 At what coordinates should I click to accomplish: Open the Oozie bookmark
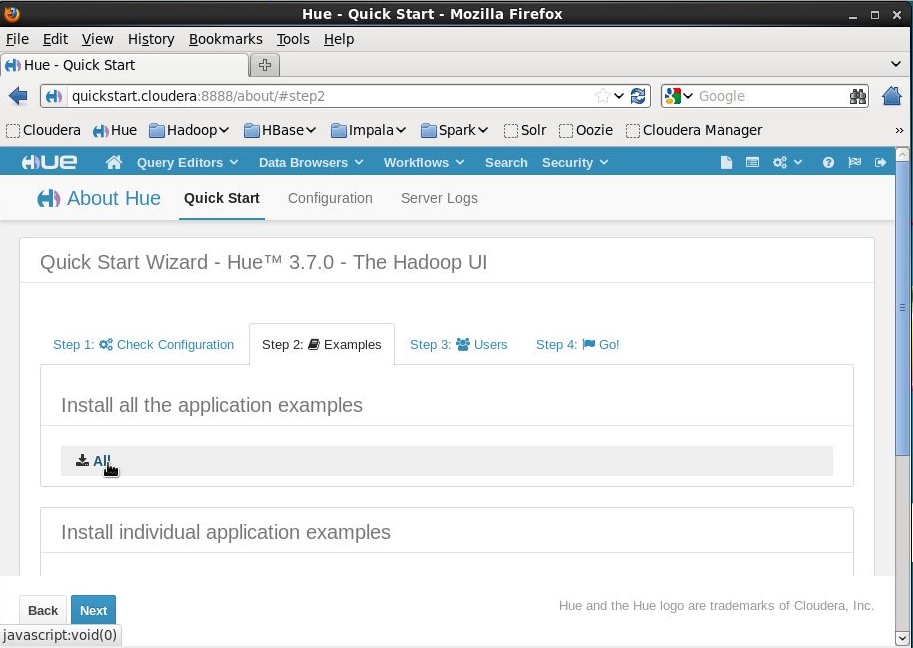coord(586,130)
